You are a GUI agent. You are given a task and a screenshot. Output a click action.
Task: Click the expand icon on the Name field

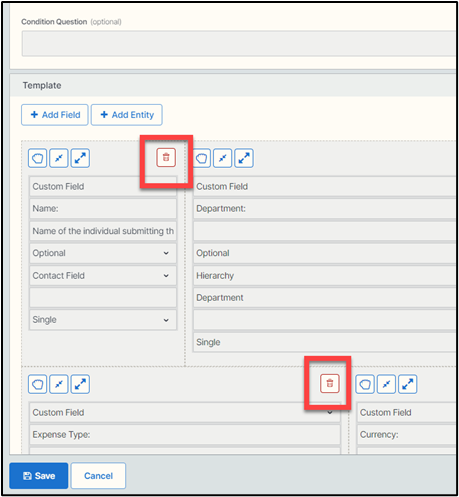pyautogui.click(x=80, y=158)
